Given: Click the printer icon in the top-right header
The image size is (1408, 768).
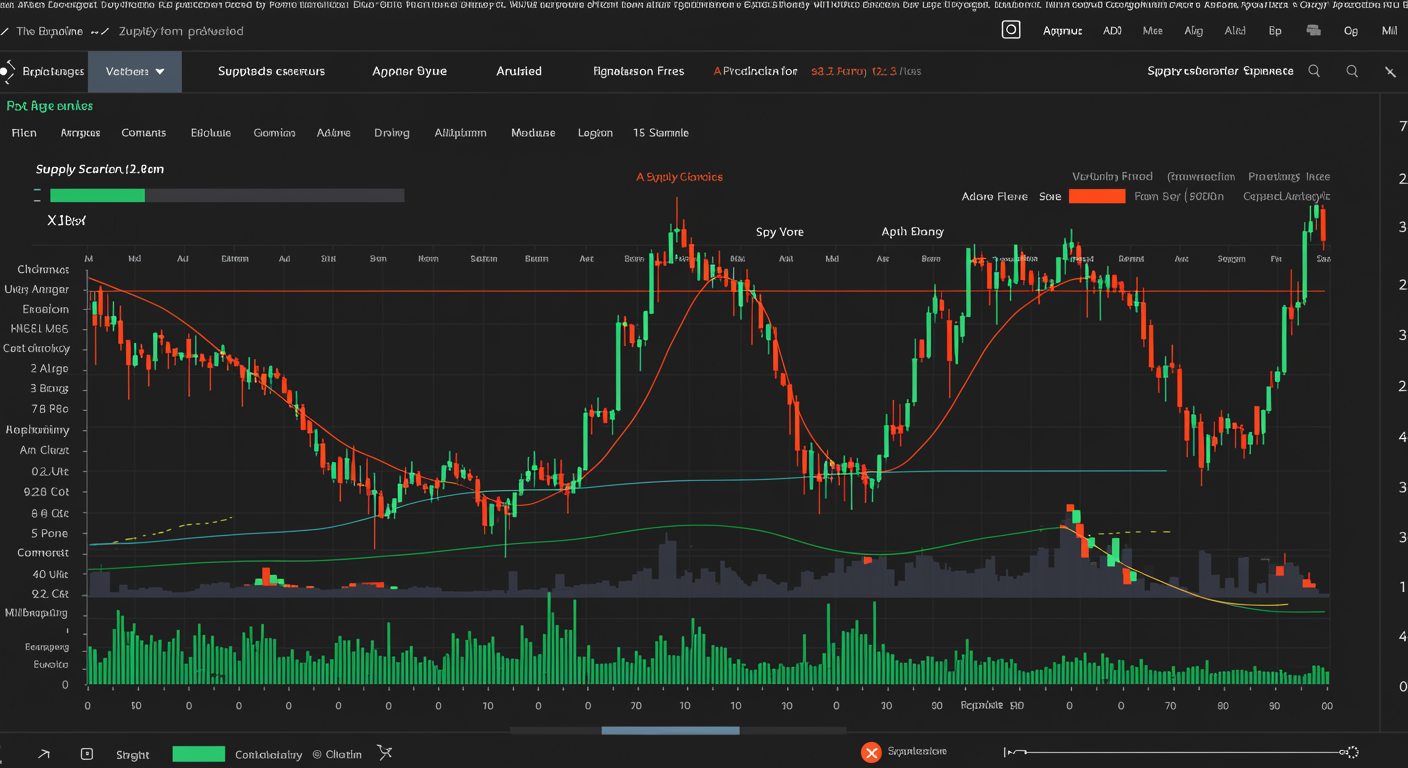Looking at the screenshot, I should (1314, 30).
